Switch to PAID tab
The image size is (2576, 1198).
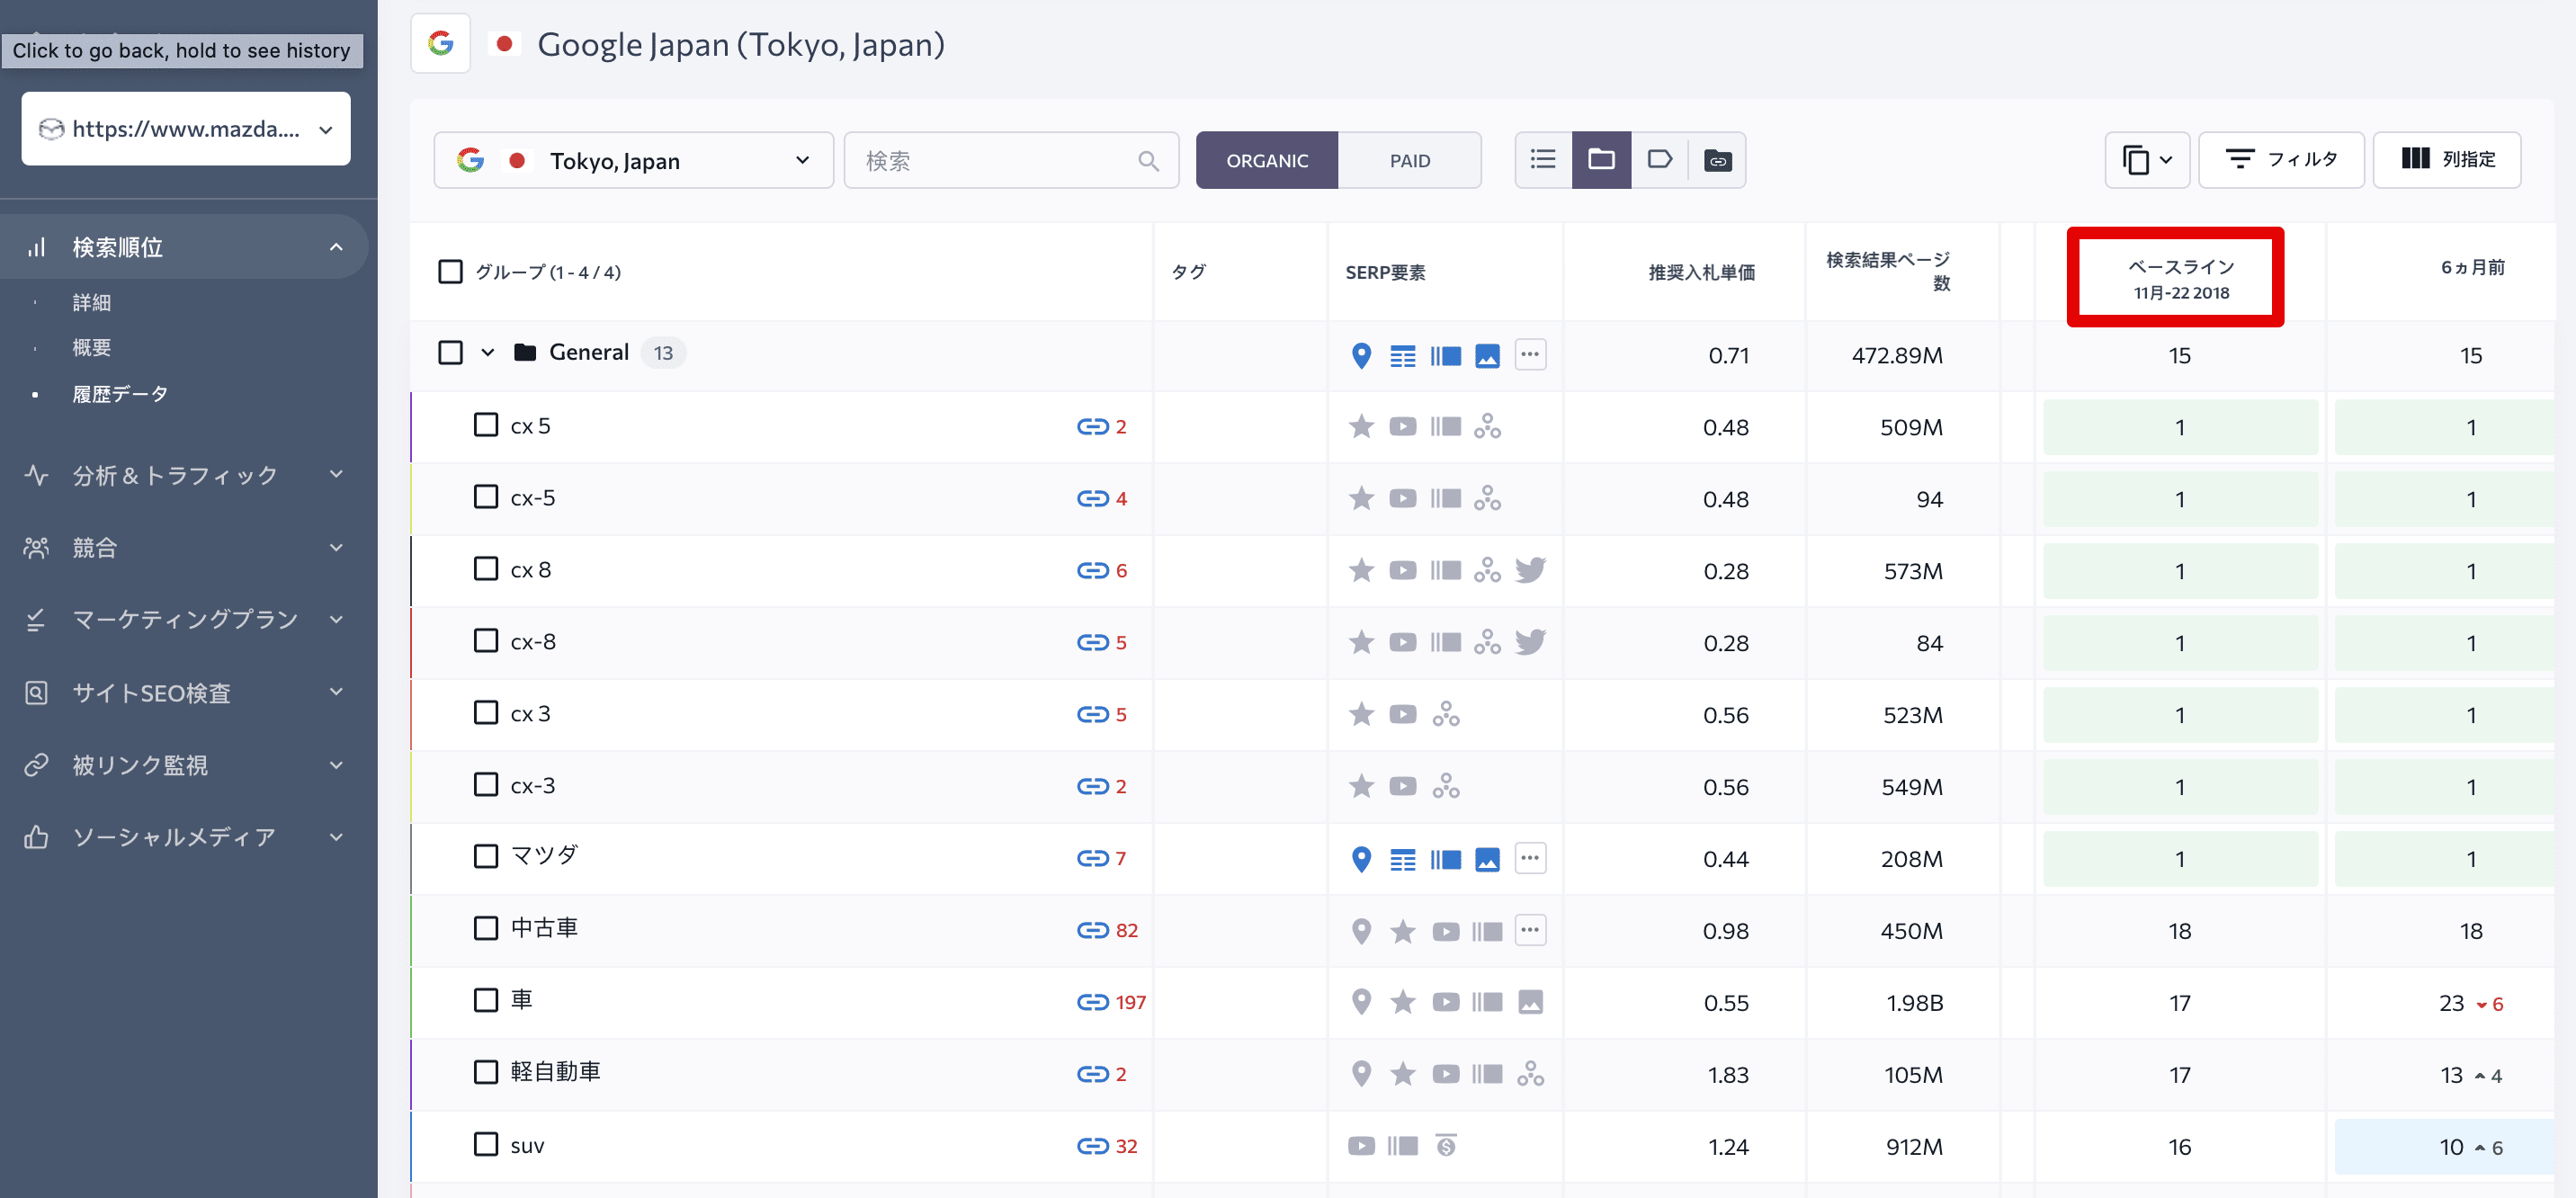click(1410, 160)
